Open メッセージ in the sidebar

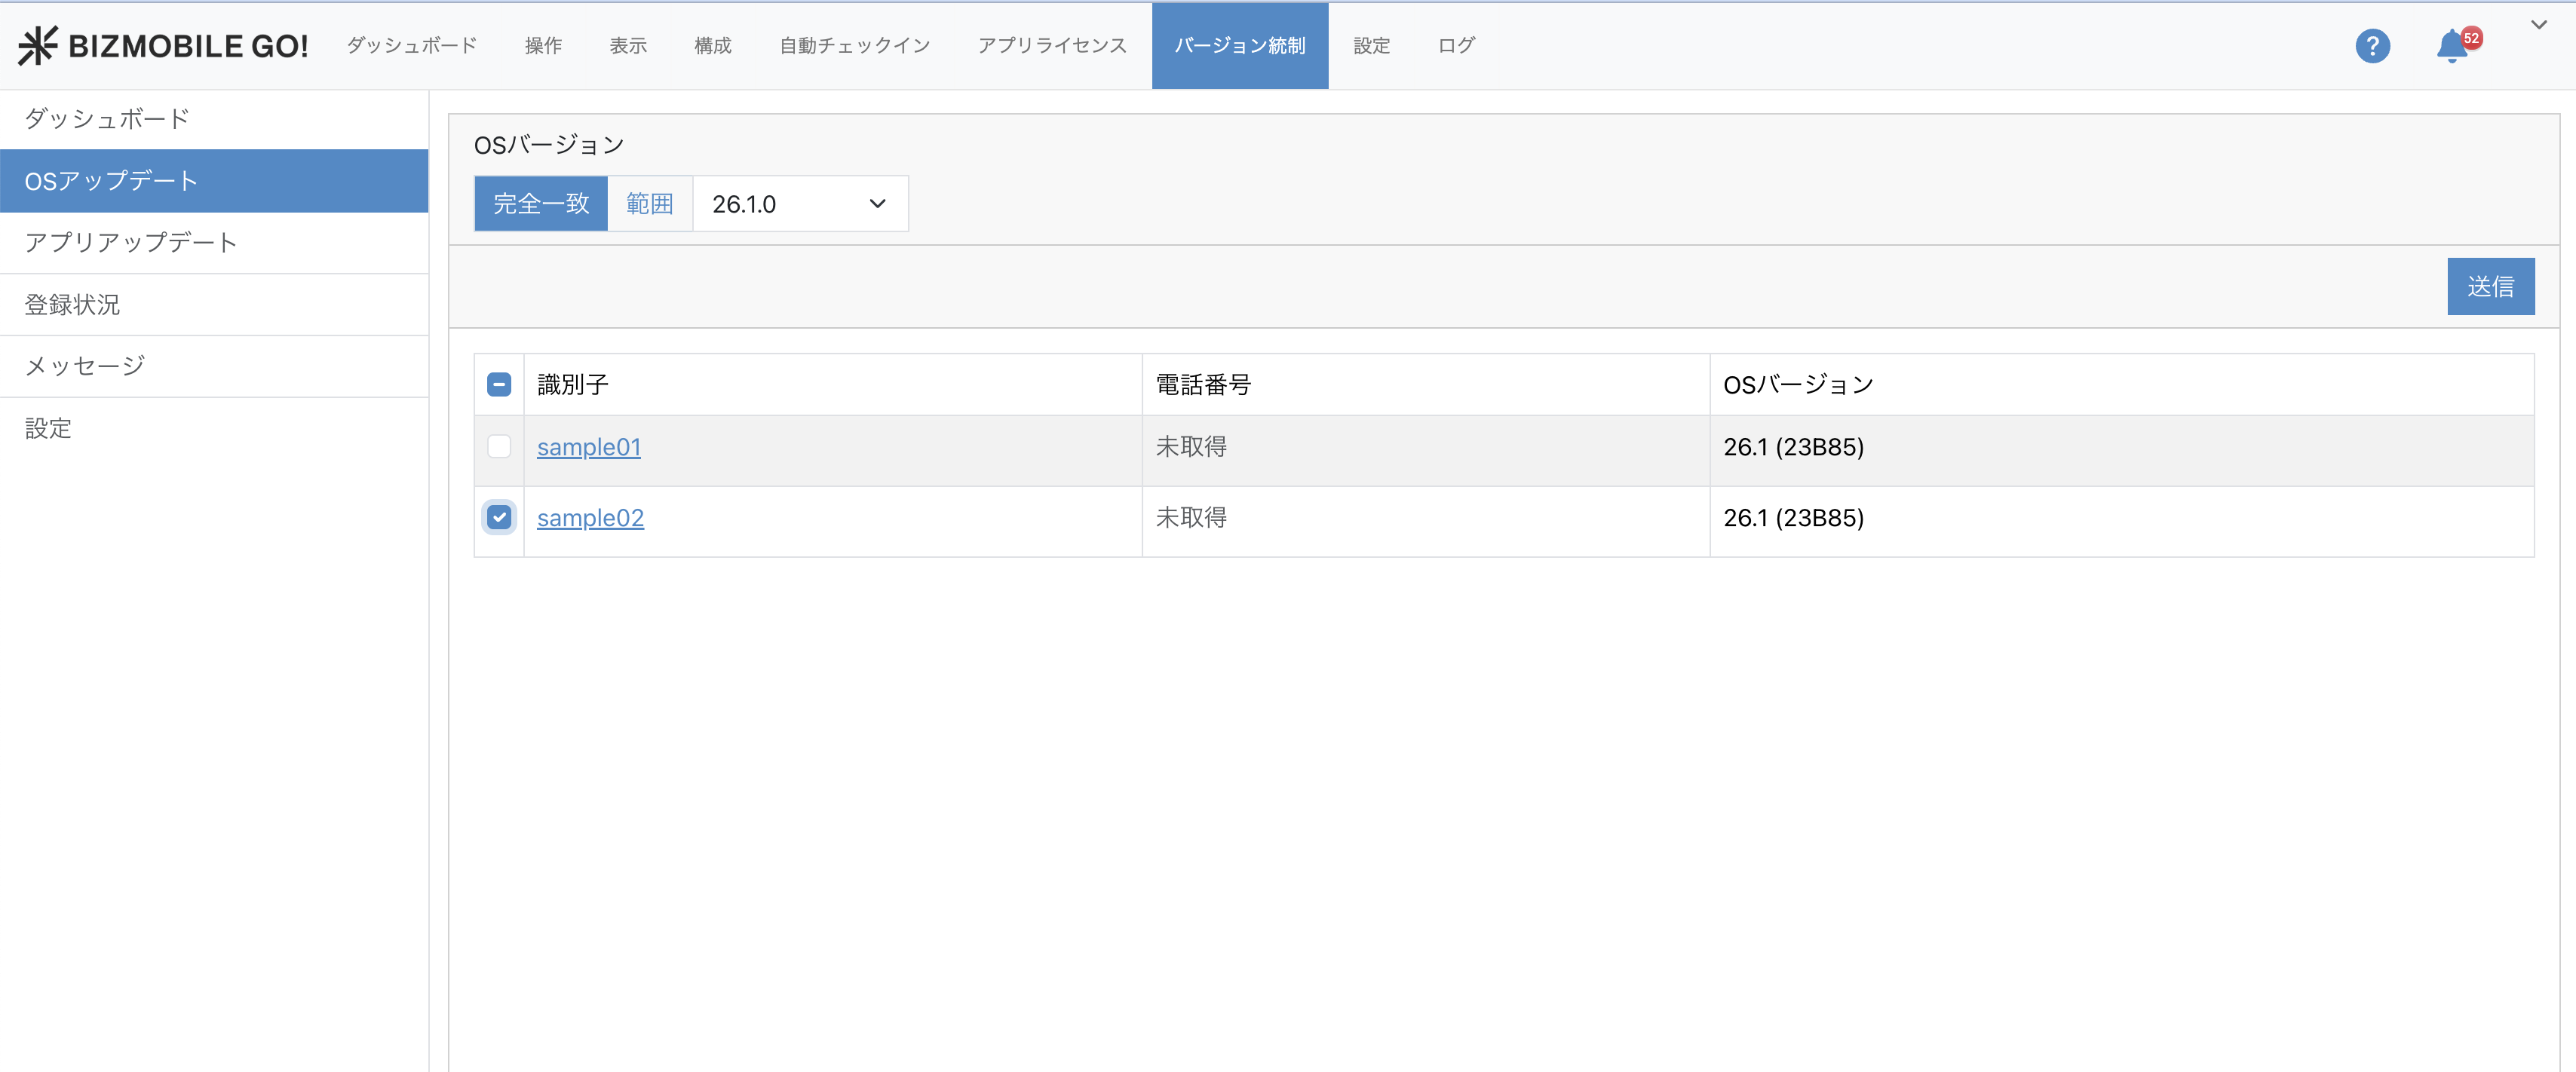coord(85,366)
